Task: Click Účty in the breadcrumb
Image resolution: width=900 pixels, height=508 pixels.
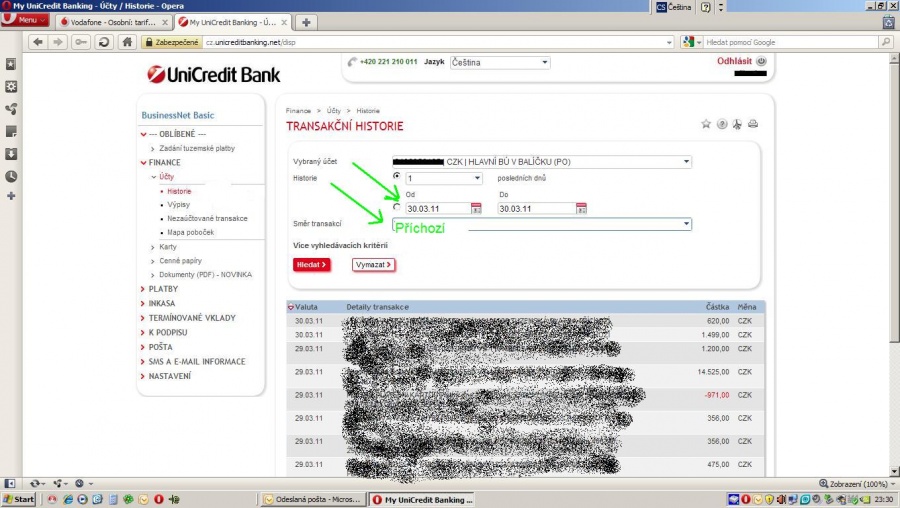Action: pos(333,111)
